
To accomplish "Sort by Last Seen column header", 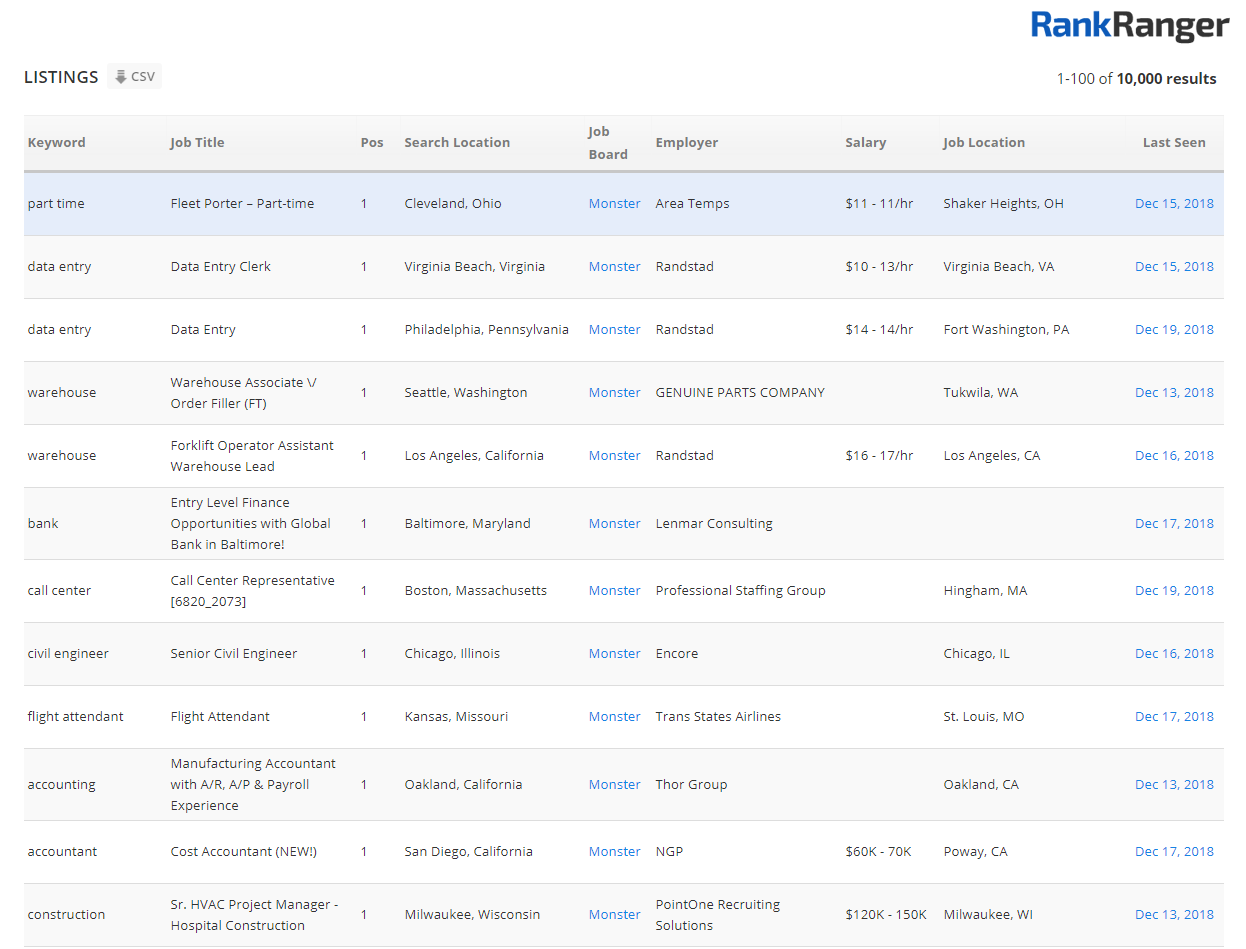I will pyautogui.click(x=1174, y=143).
